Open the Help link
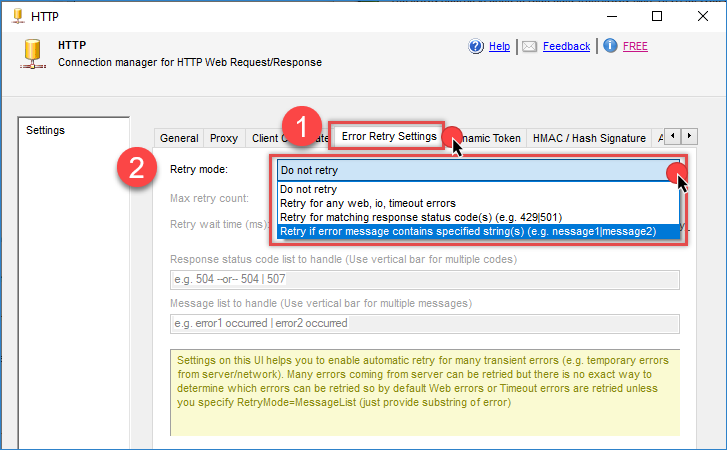Screen dimensions: 727x450 (x=499, y=46)
